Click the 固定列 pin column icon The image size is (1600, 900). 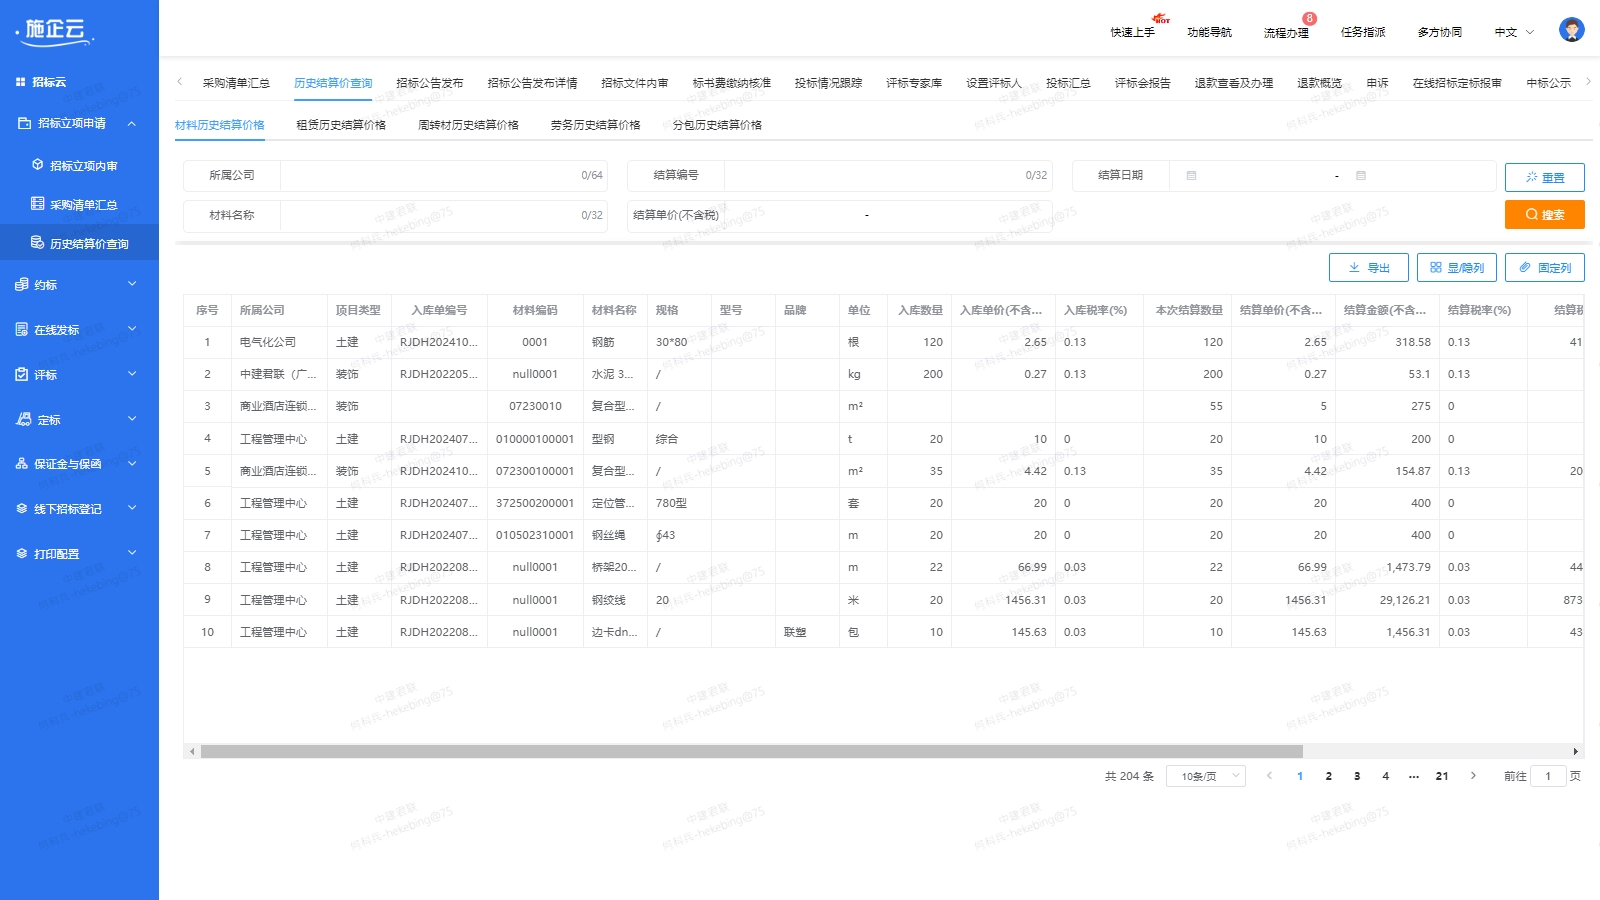[1545, 267]
